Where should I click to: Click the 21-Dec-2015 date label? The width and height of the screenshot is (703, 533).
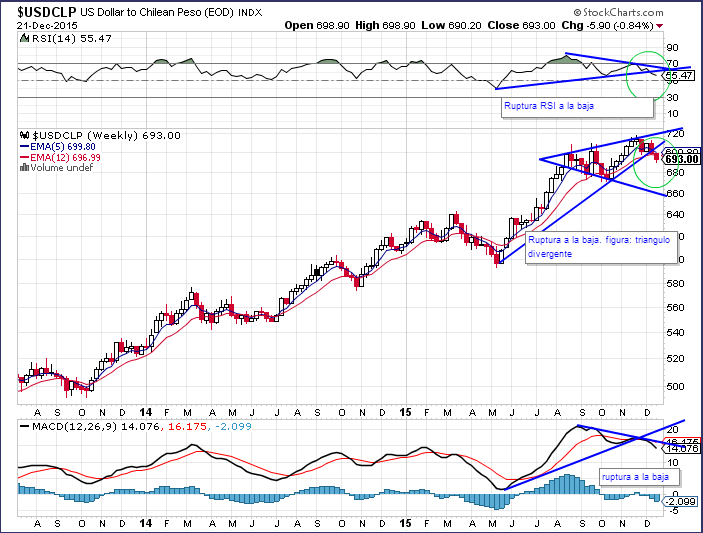pos(47,26)
